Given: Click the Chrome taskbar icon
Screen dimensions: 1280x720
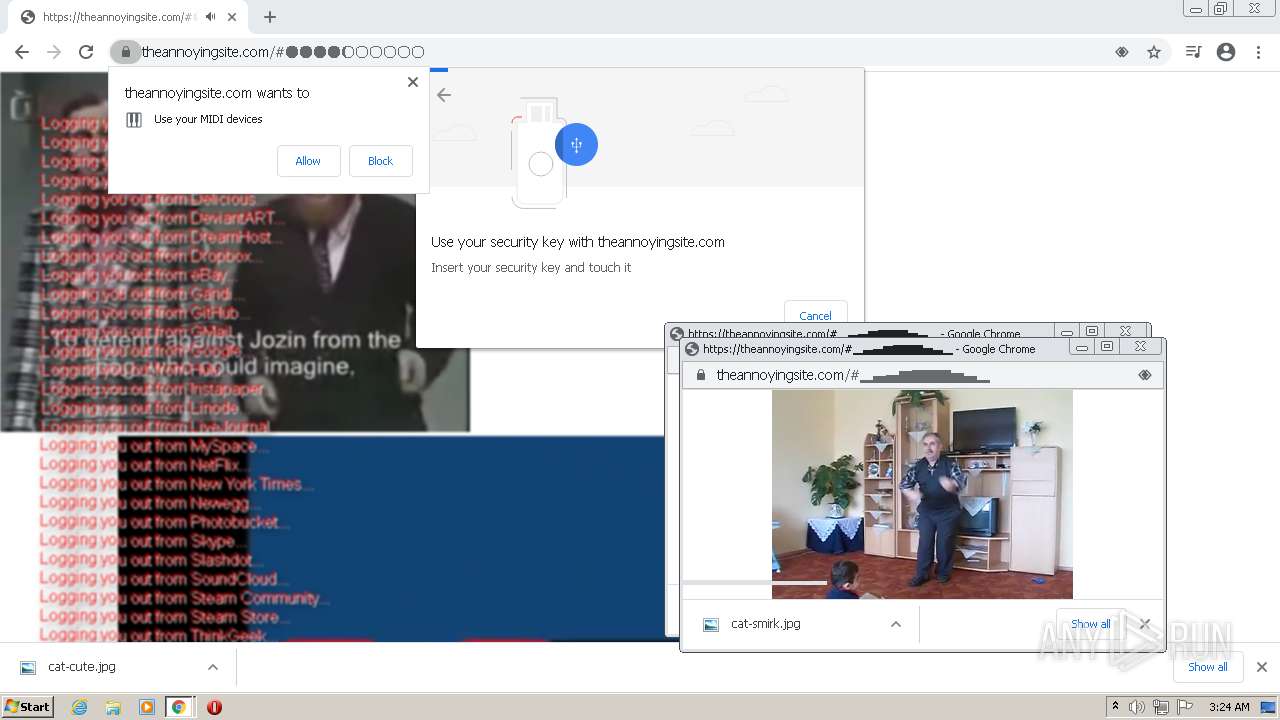Looking at the screenshot, I should (179, 707).
